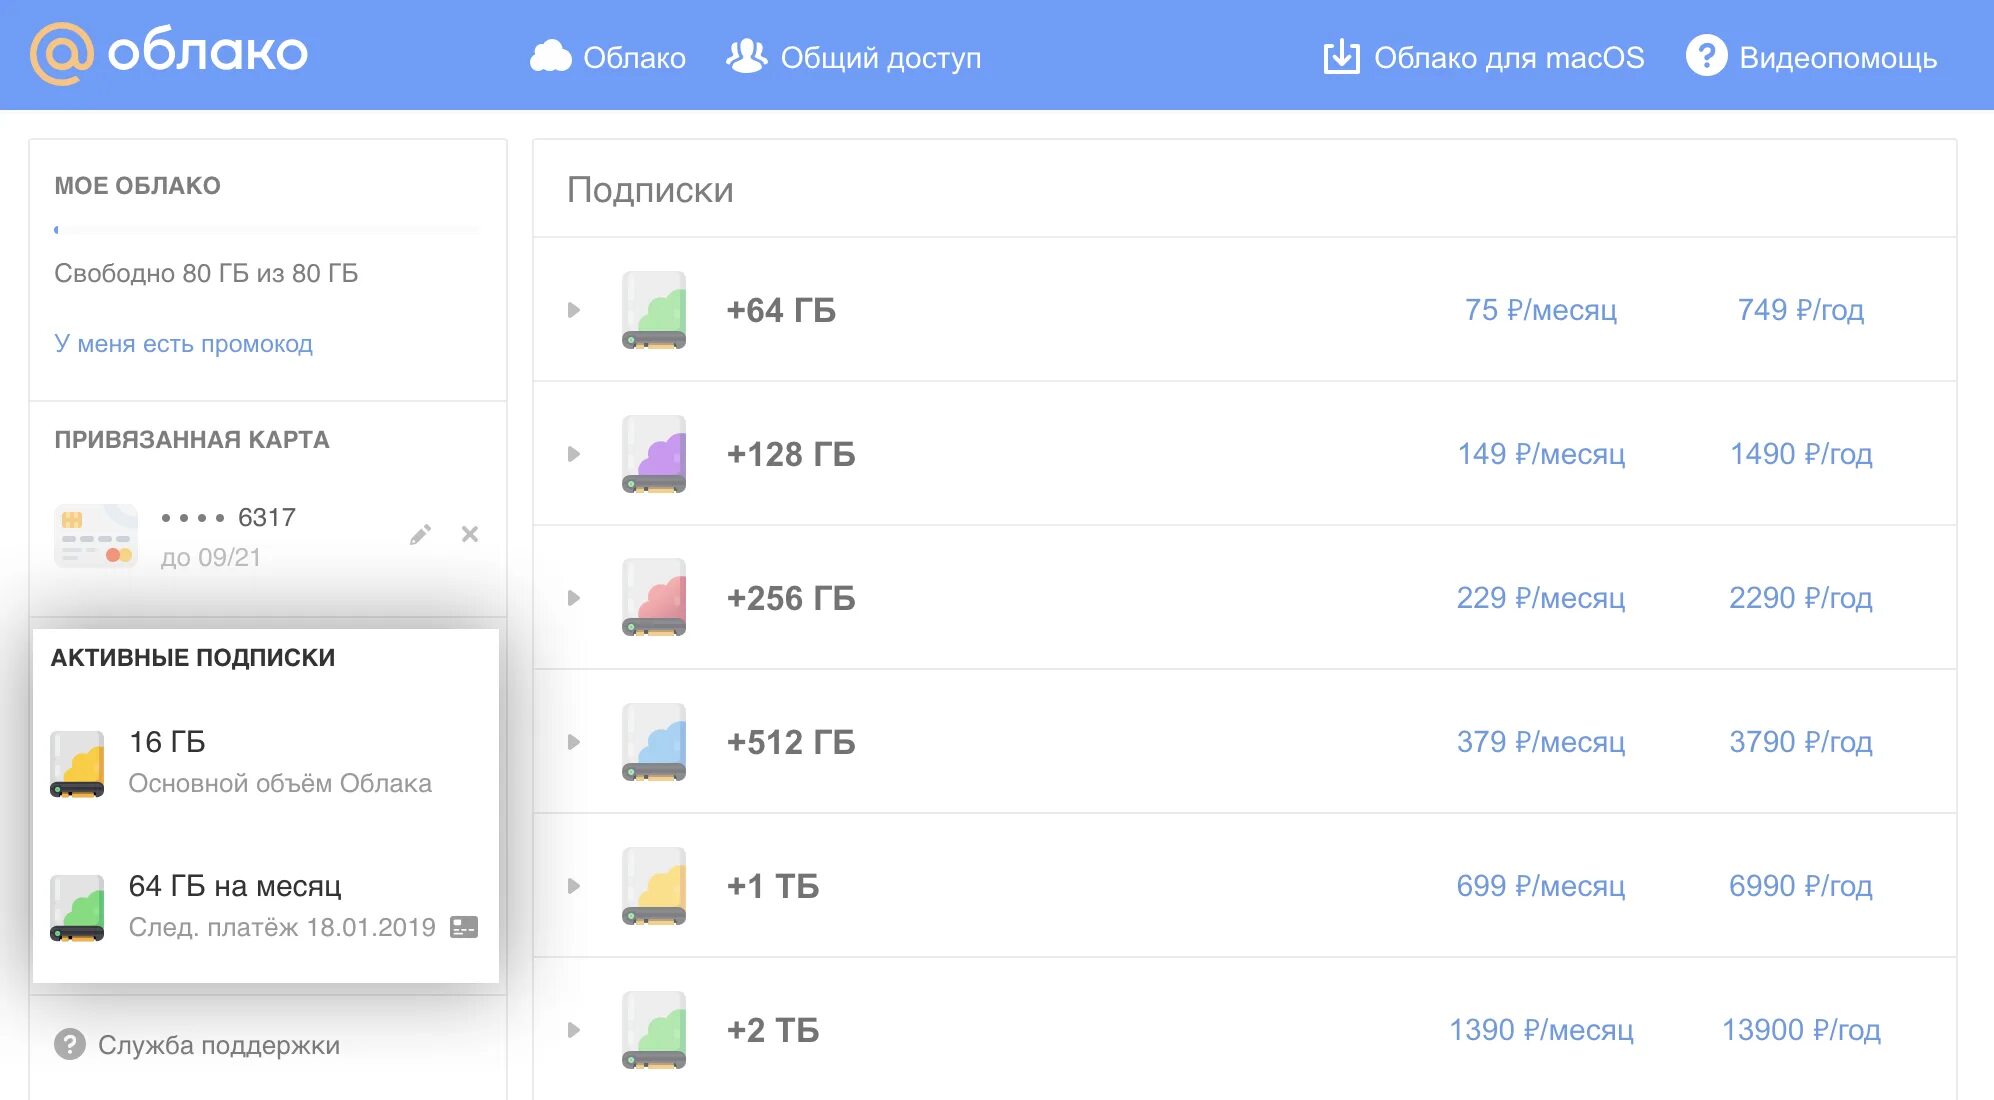The image size is (1994, 1100).
Task: Select the 2290 ₽/год yearly plan
Action: pyautogui.click(x=1800, y=598)
